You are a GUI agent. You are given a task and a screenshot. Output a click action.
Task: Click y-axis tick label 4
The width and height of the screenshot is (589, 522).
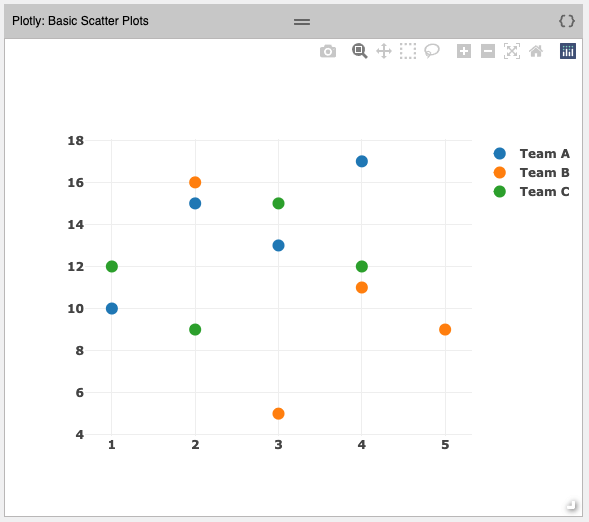point(80,435)
